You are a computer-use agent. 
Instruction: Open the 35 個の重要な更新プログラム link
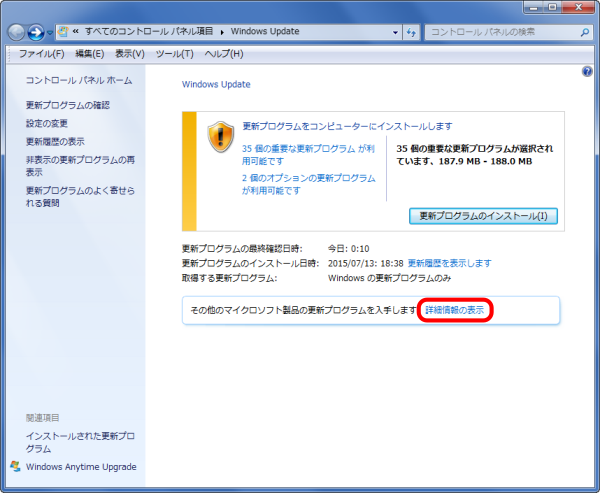tap(308, 155)
